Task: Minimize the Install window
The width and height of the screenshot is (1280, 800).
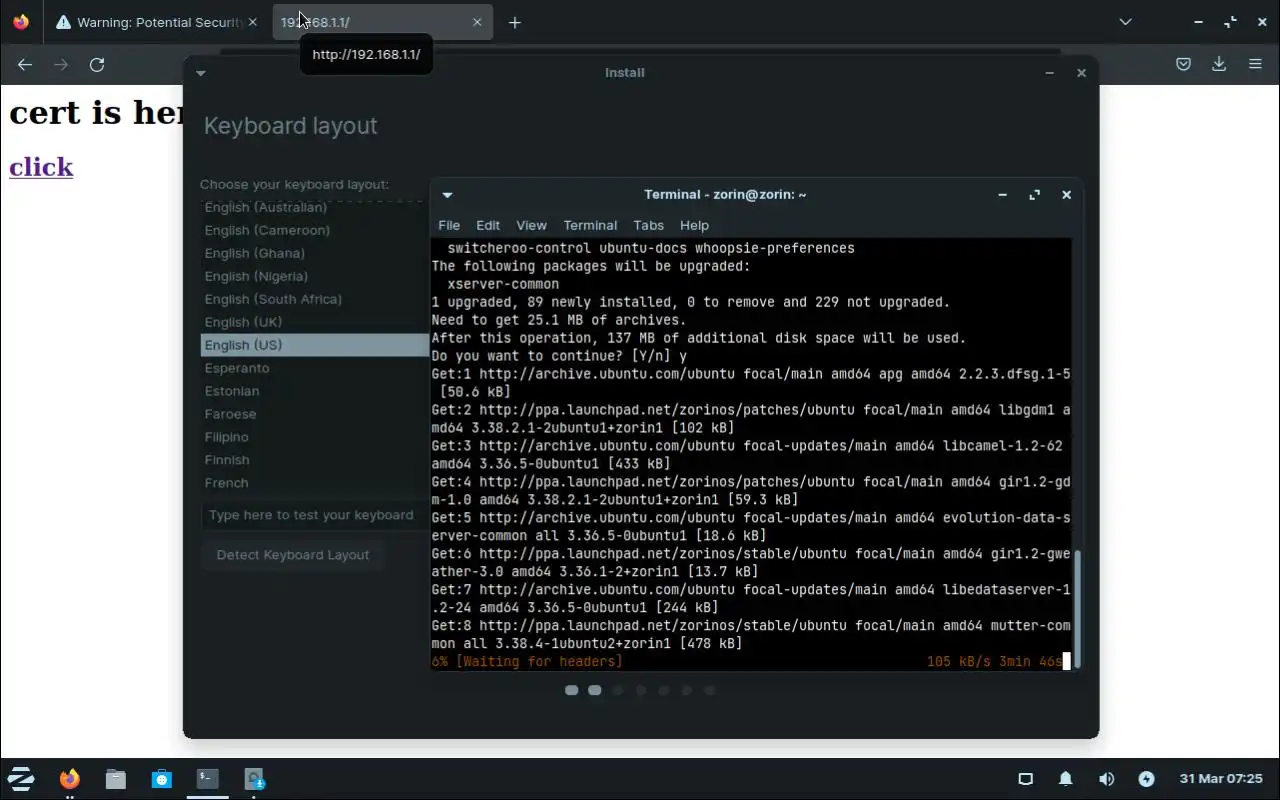Action: [1050, 72]
